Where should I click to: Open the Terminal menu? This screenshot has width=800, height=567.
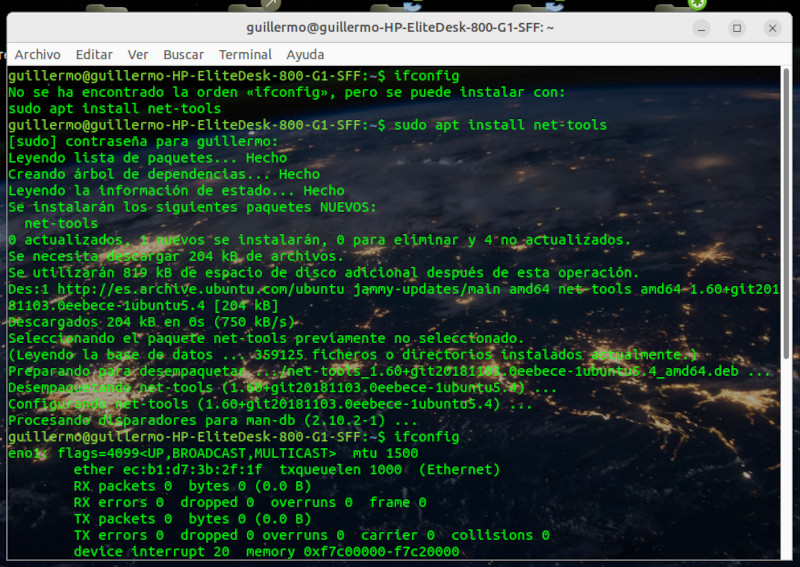245,54
